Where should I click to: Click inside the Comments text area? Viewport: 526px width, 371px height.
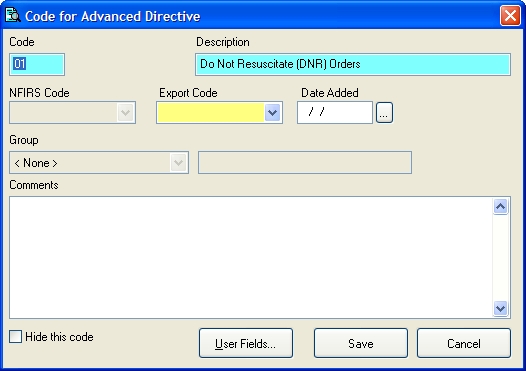pos(251,257)
